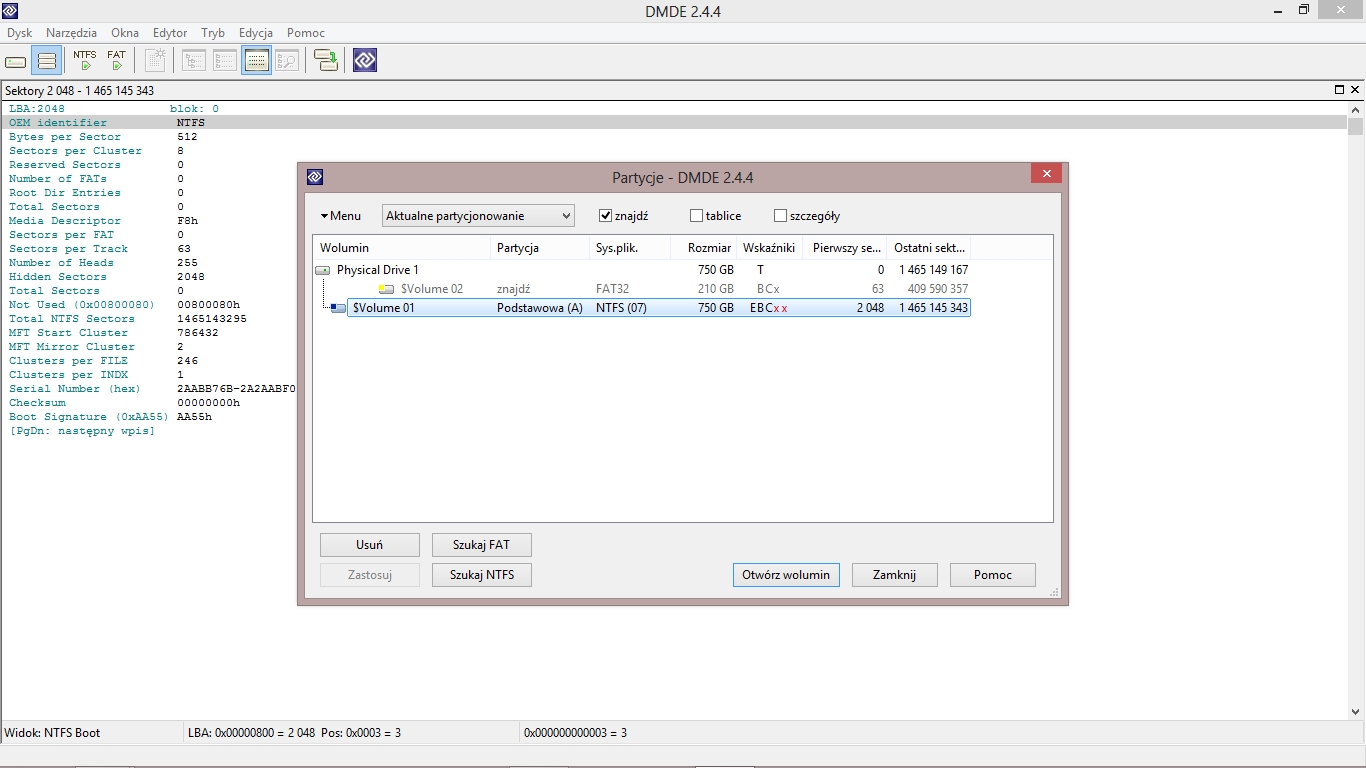Click the magnifier search view toolbar icon
1366x768 pixels.
(x=287, y=61)
